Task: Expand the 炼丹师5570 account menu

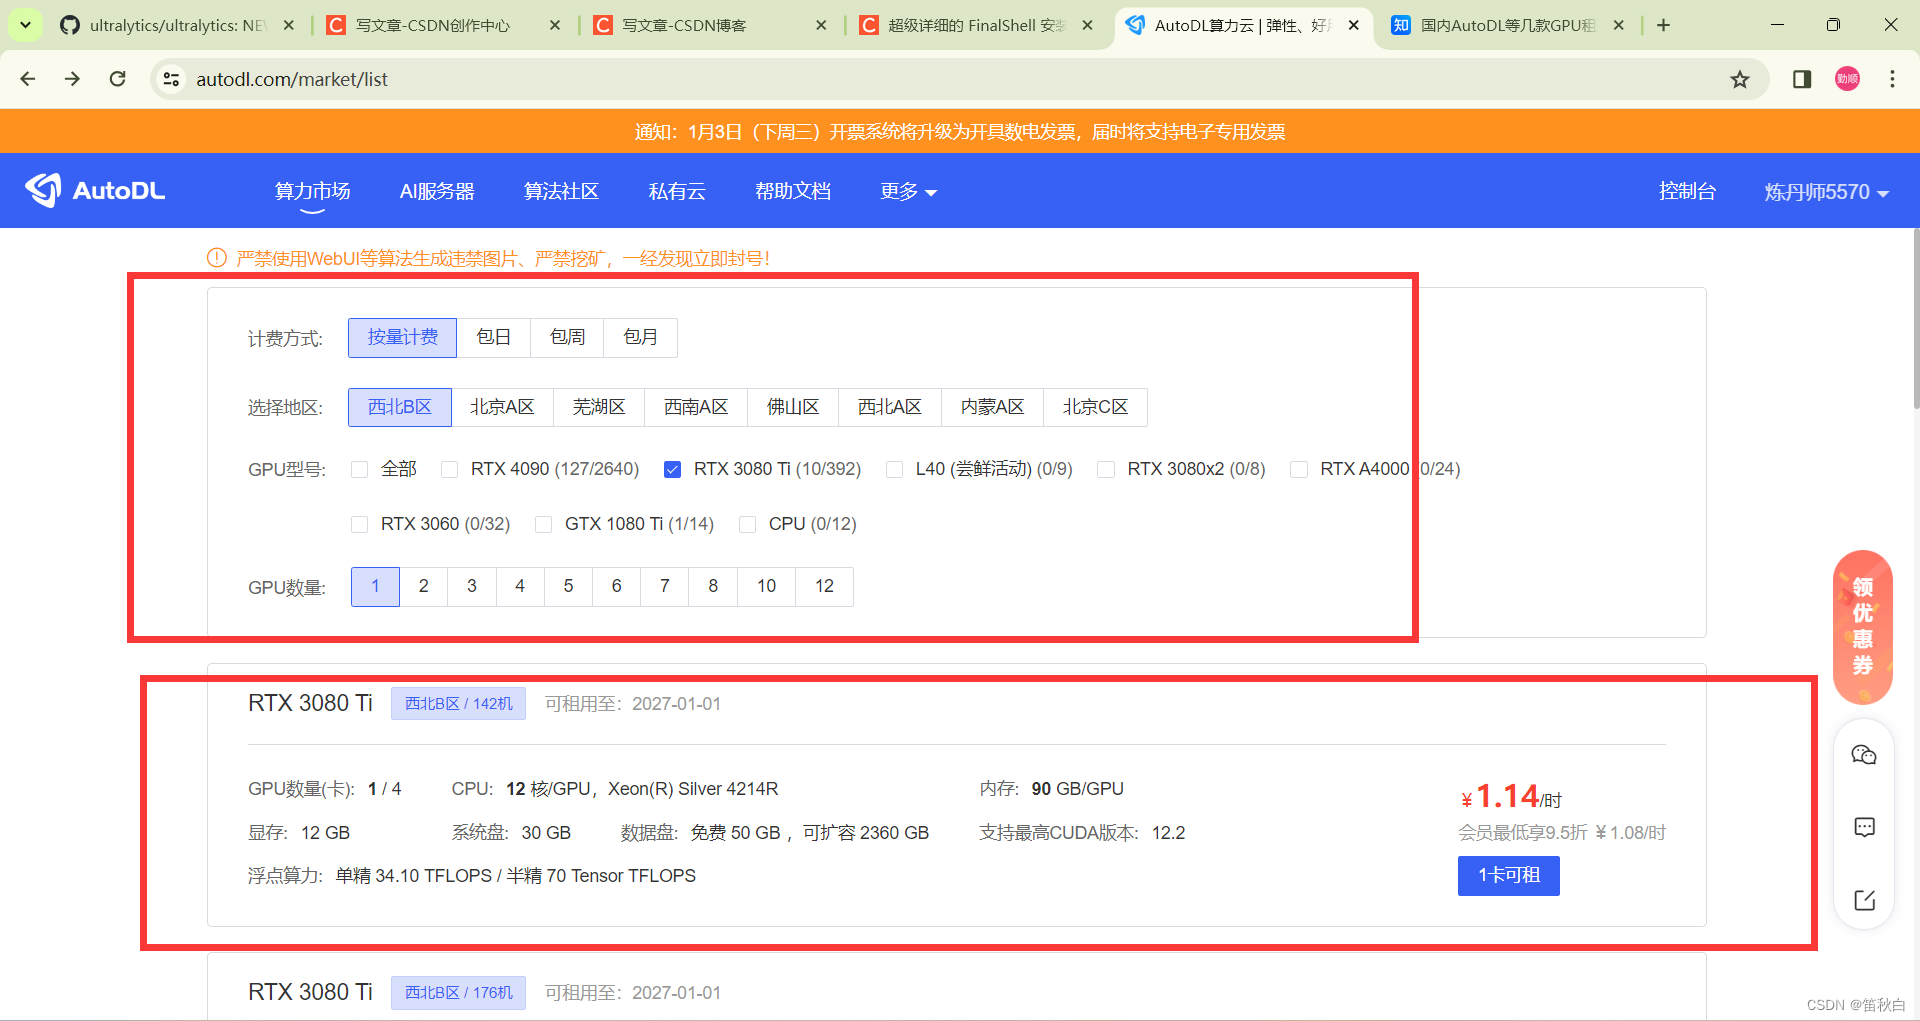Action: coord(1826,192)
